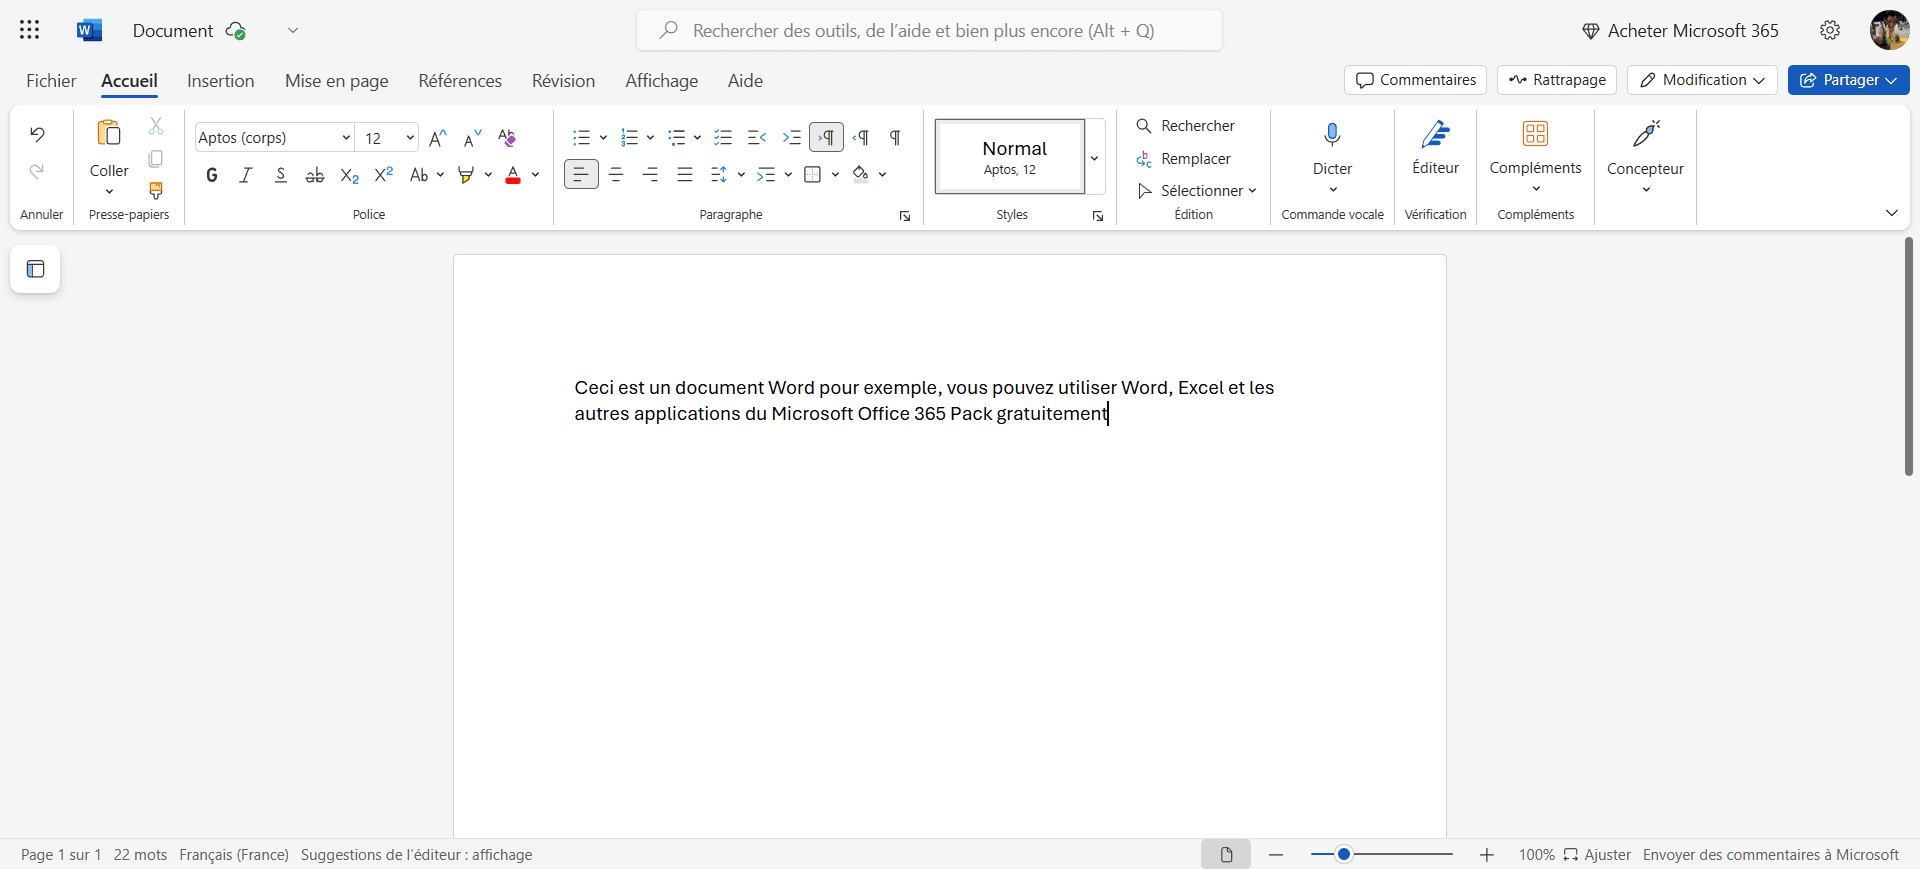Set left-to-right text direction
Screen dimensions: 1920x869
[x=827, y=137]
